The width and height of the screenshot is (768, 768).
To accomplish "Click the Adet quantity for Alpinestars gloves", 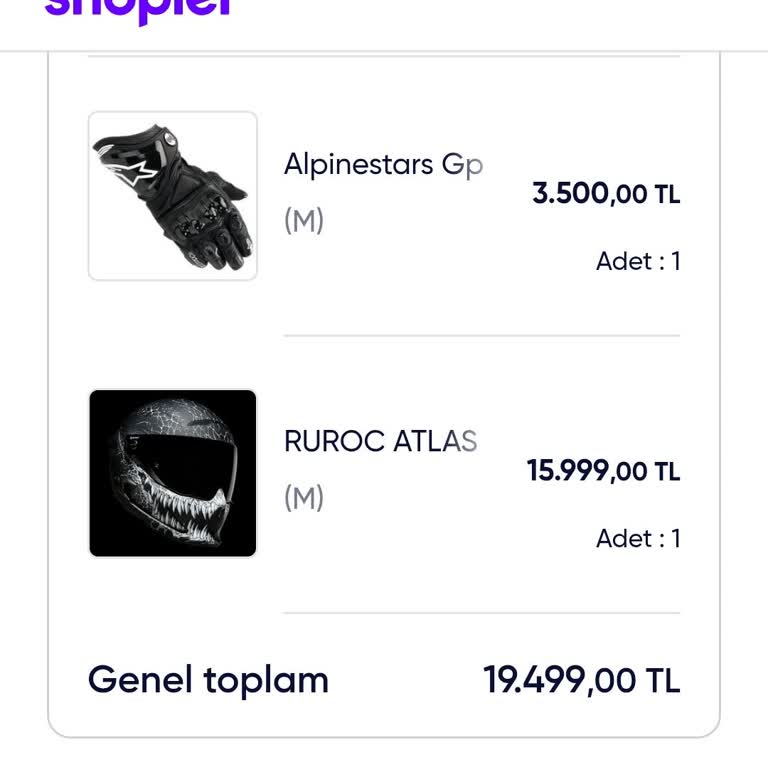I will (x=638, y=261).
